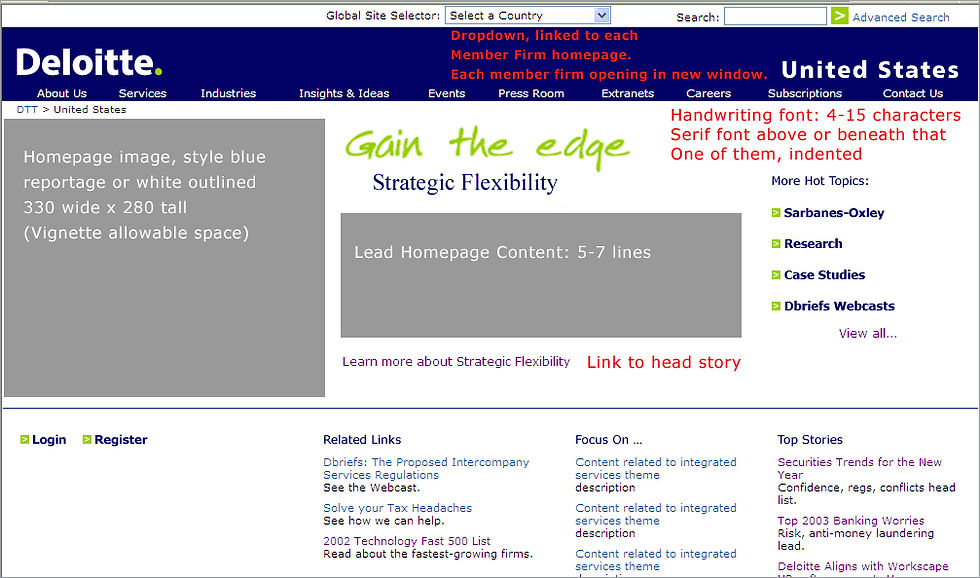Click the green search go arrow button

pyautogui.click(x=839, y=16)
